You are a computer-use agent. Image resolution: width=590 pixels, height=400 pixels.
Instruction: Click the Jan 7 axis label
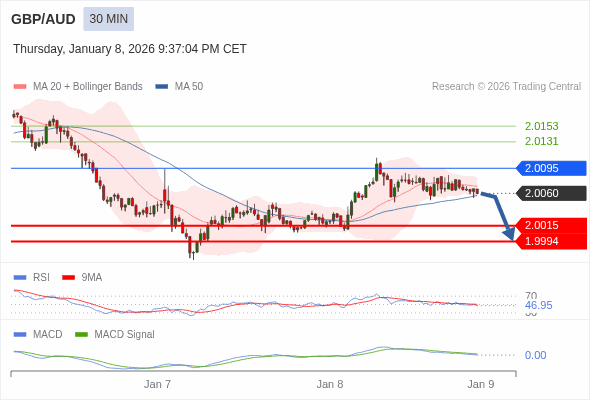pyautogui.click(x=157, y=384)
